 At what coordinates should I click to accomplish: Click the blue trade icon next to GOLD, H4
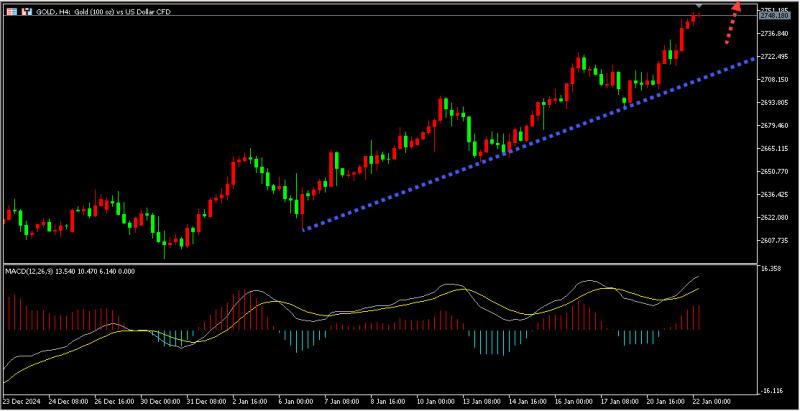click(26, 10)
